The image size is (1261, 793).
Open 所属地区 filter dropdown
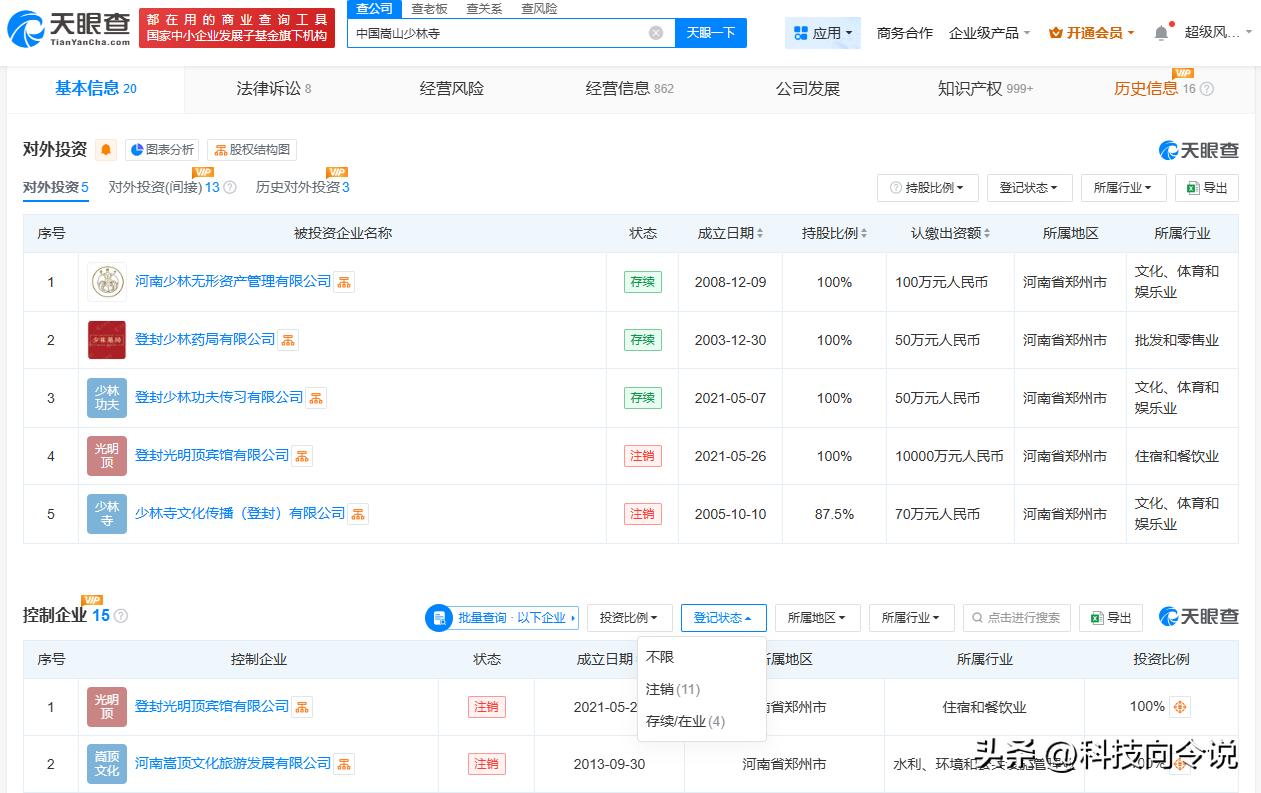(x=818, y=618)
